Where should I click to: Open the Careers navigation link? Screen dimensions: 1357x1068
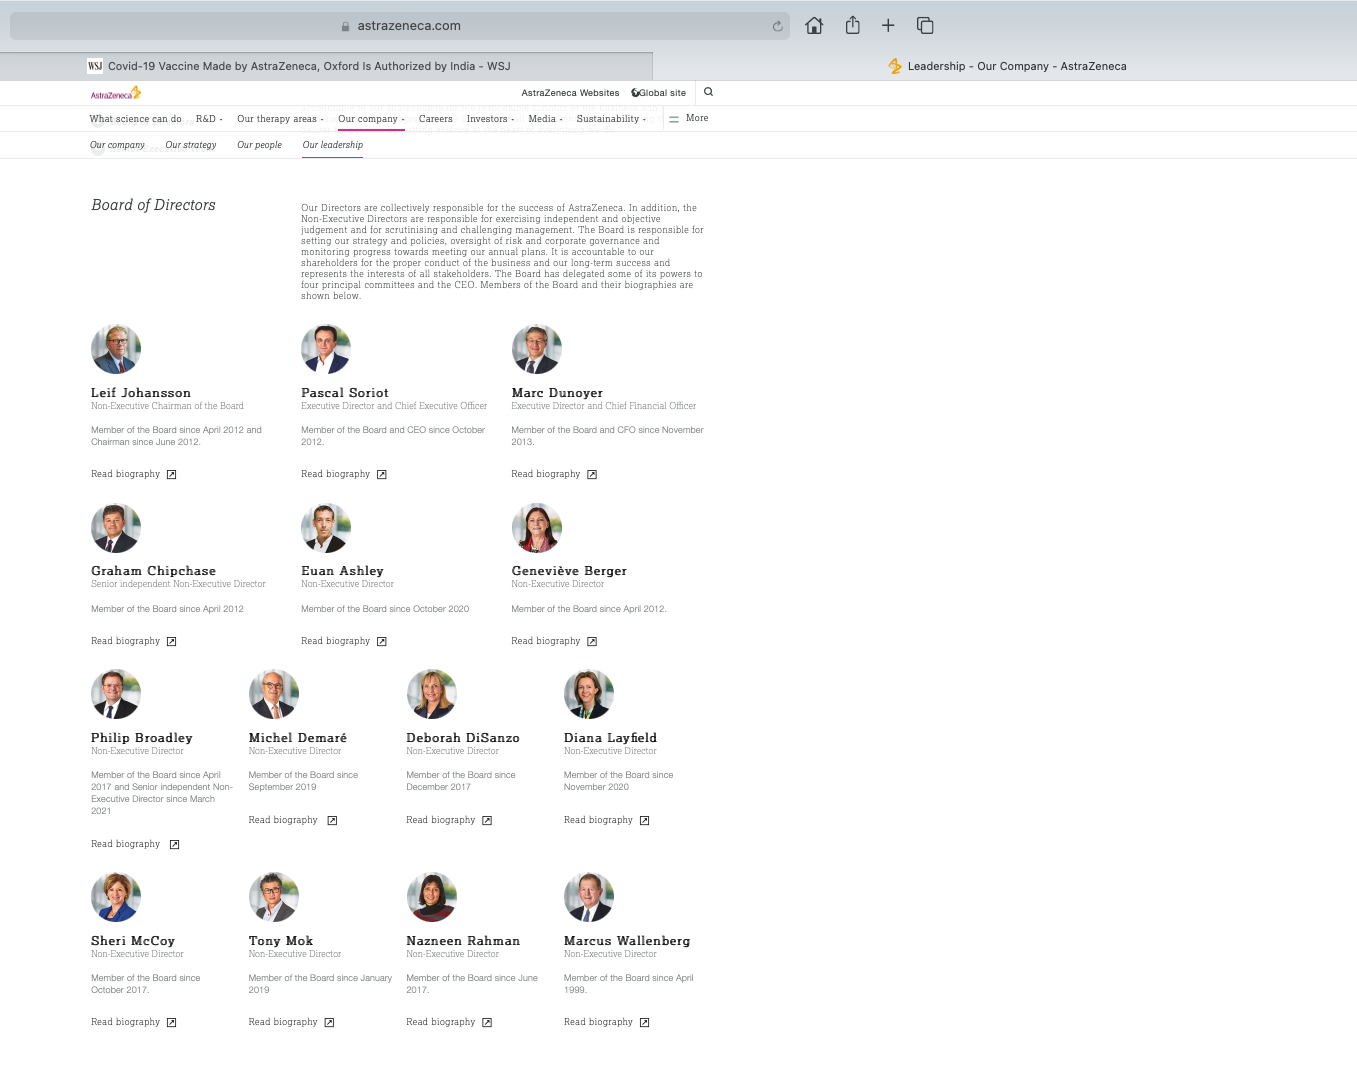tap(435, 119)
